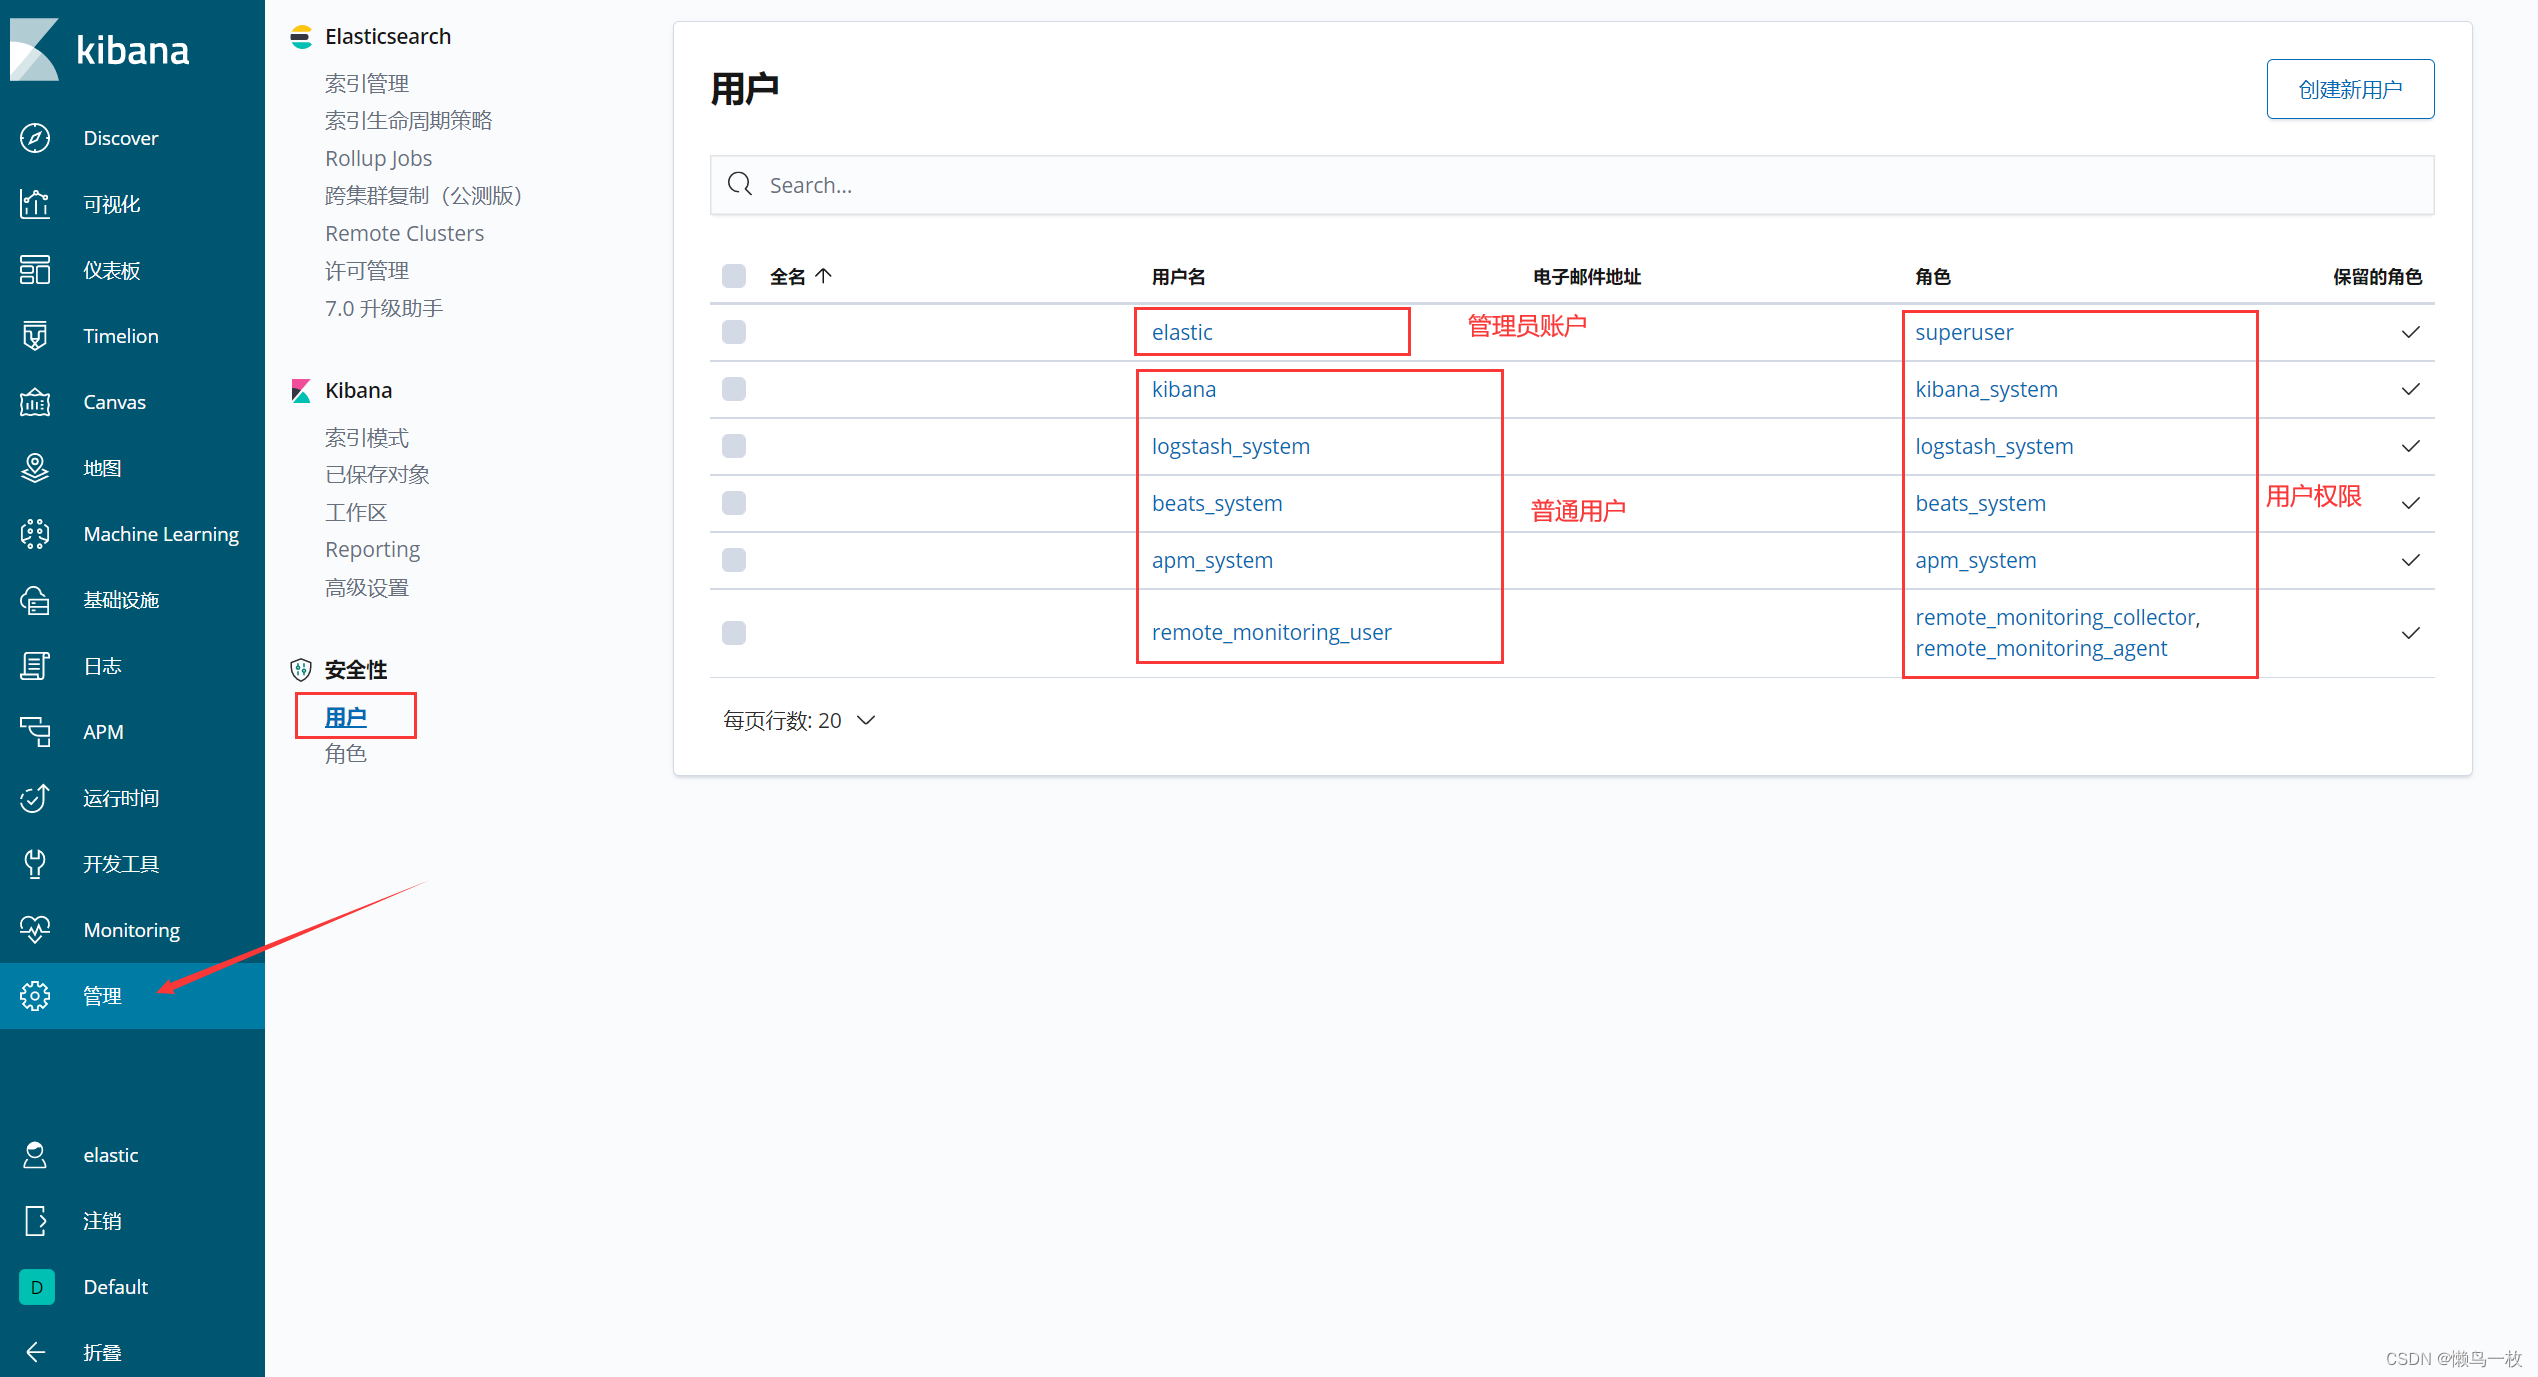Open Discover compass icon

[x=35, y=138]
